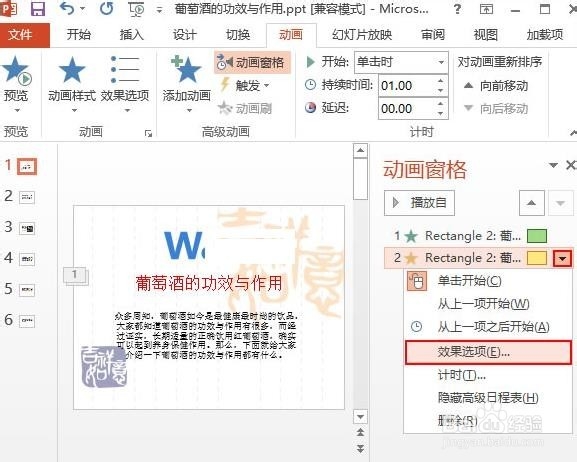Decrease 延迟 delay with down spinner
Screen dimensions: 577x462
tap(440, 113)
